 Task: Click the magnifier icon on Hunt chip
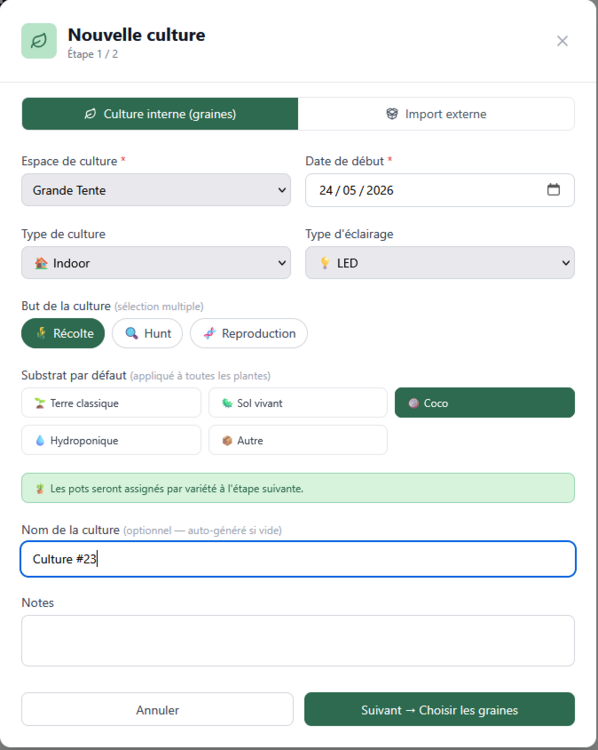pos(132,333)
